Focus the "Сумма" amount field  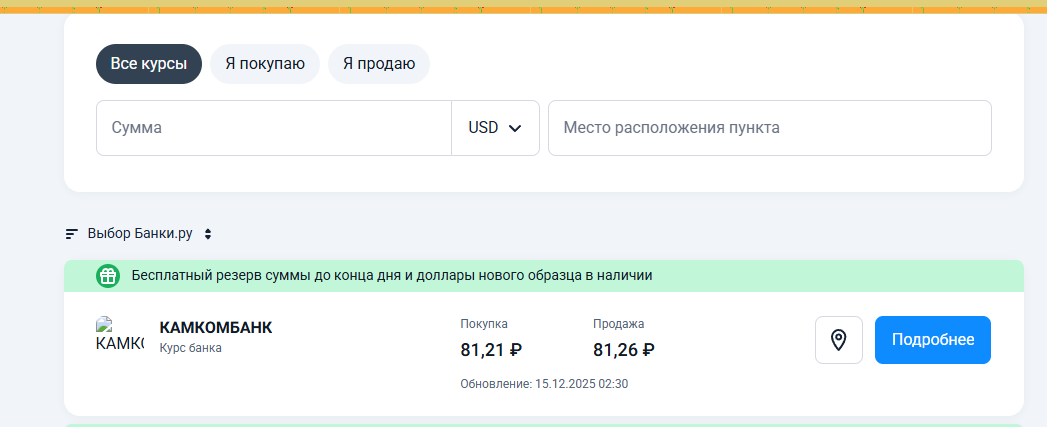pos(273,128)
